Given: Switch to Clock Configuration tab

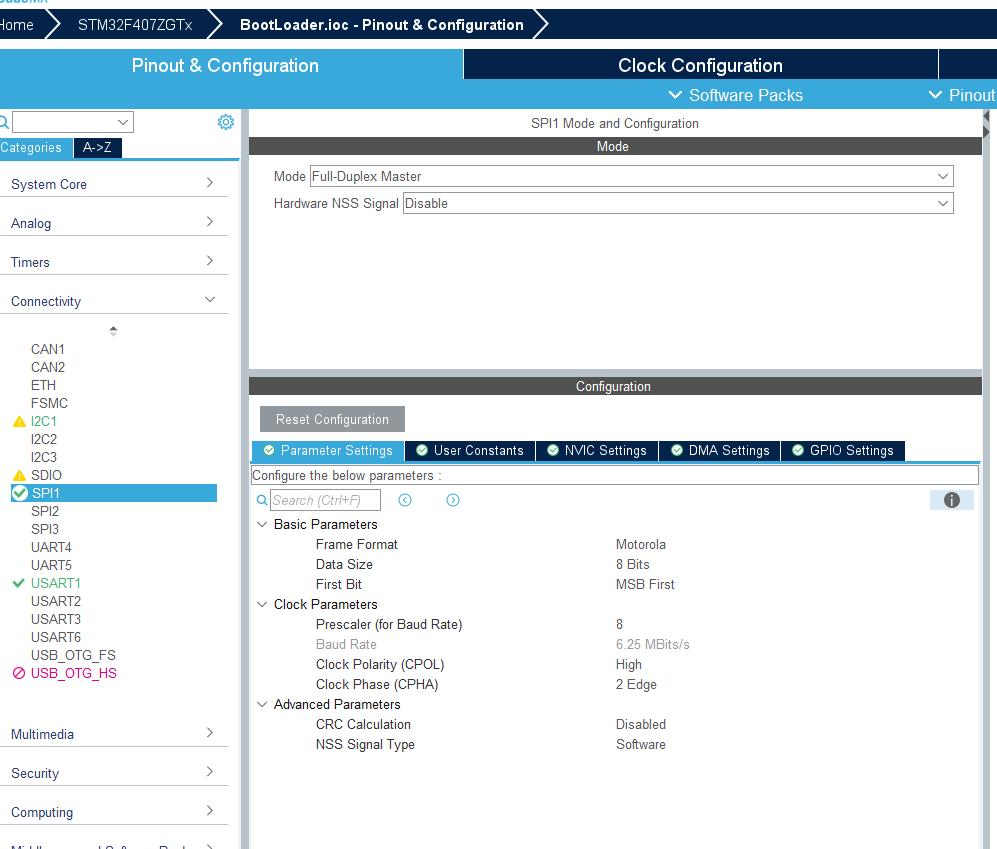Looking at the screenshot, I should click(x=701, y=65).
